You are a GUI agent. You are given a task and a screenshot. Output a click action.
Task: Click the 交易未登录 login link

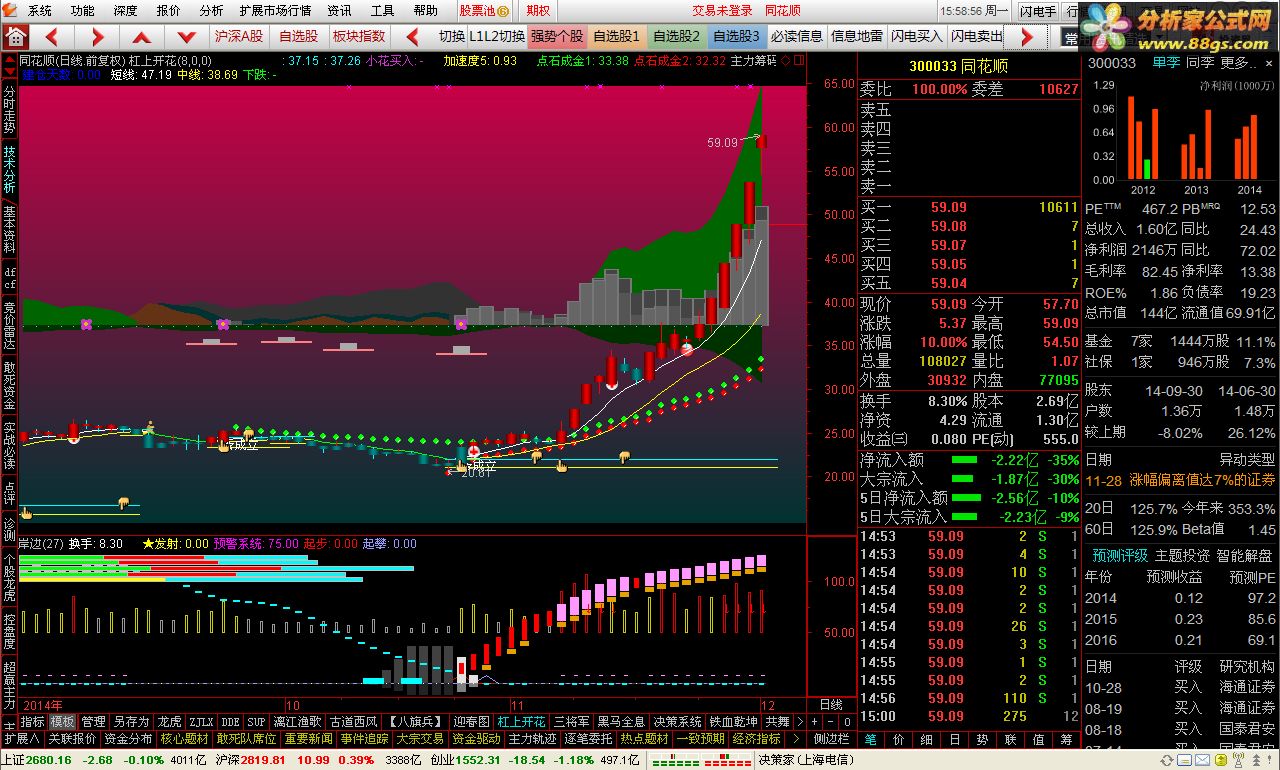[x=722, y=11]
